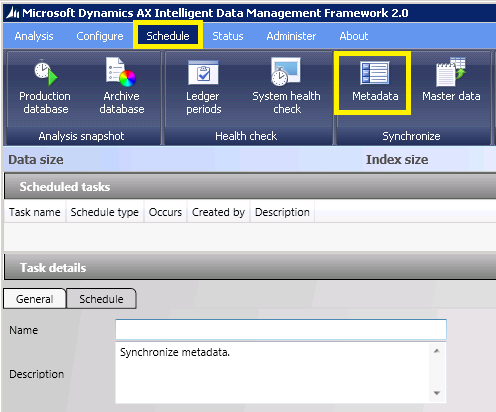Viewport: 496px width, 412px height.
Task: Select the Schedule menu tab
Action: (168, 36)
